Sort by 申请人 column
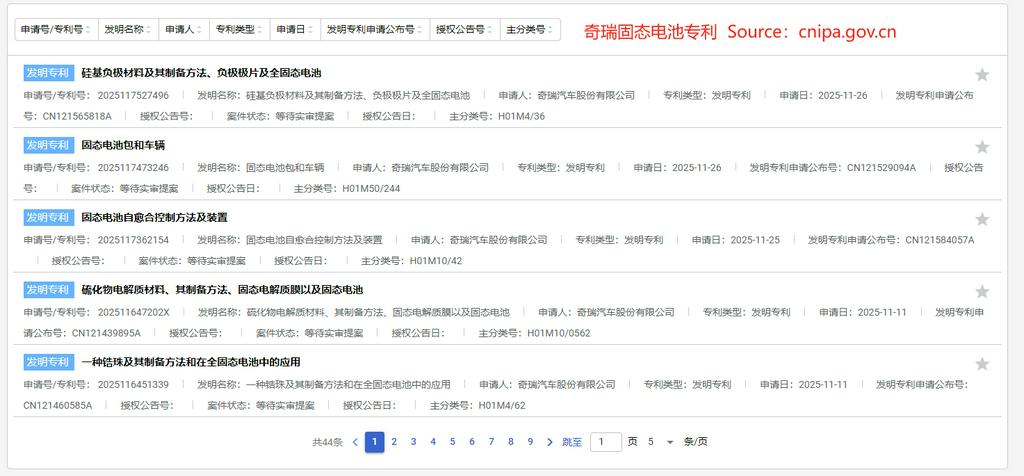The height and width of the screenshot is (476, 1024). [x=184, y=29]
